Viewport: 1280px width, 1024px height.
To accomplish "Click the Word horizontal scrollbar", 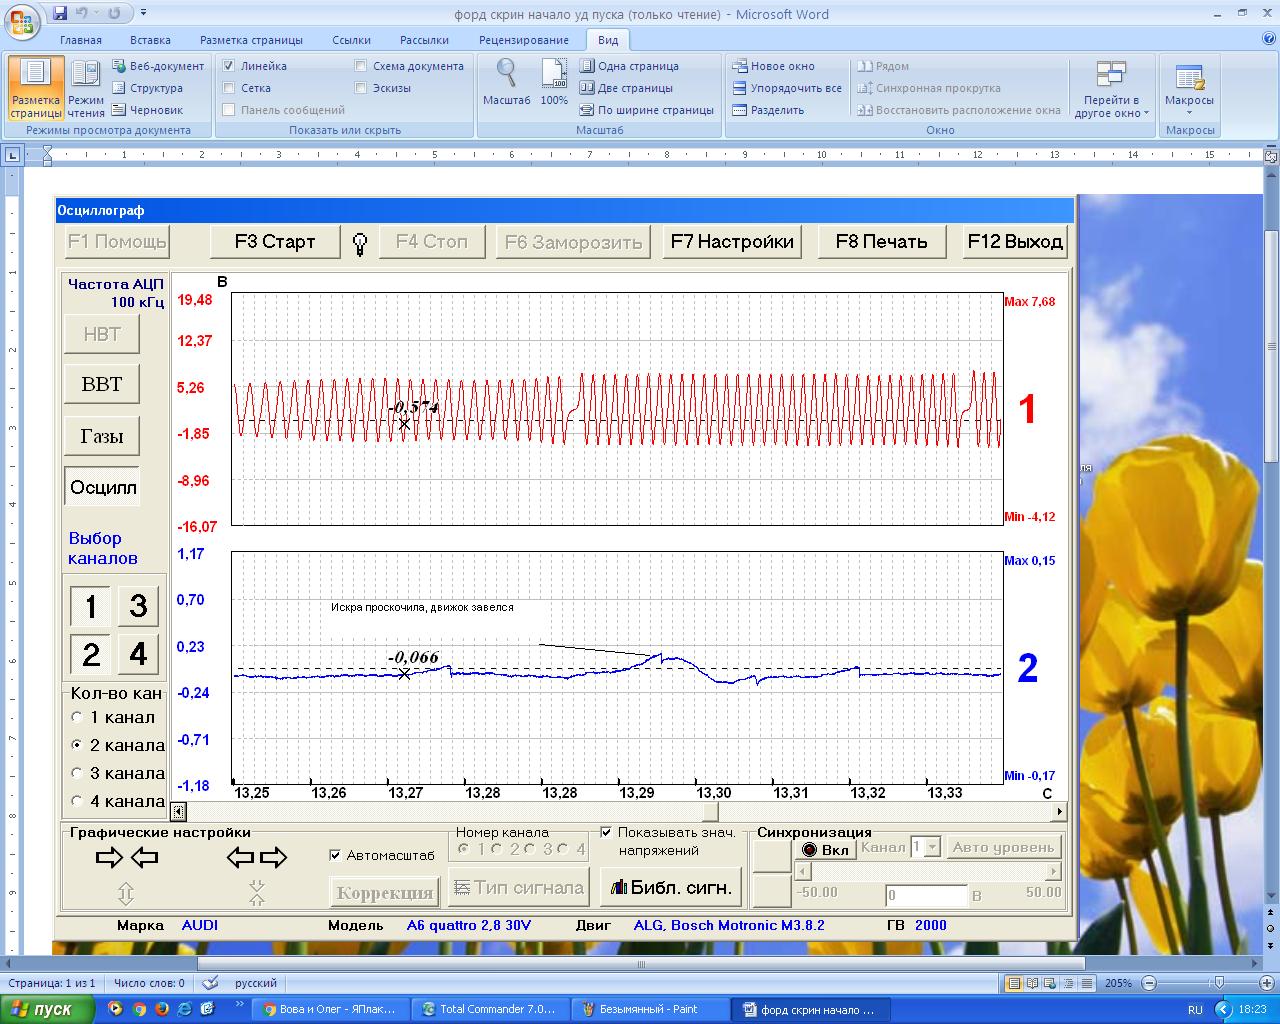I will [x=641, y=964].
